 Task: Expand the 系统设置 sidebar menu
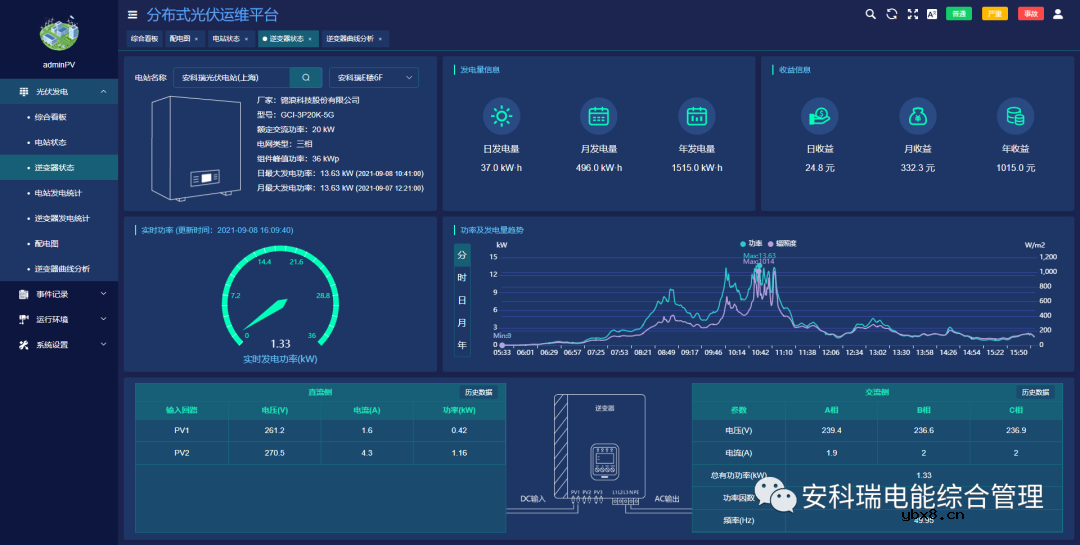click(59, 345)
